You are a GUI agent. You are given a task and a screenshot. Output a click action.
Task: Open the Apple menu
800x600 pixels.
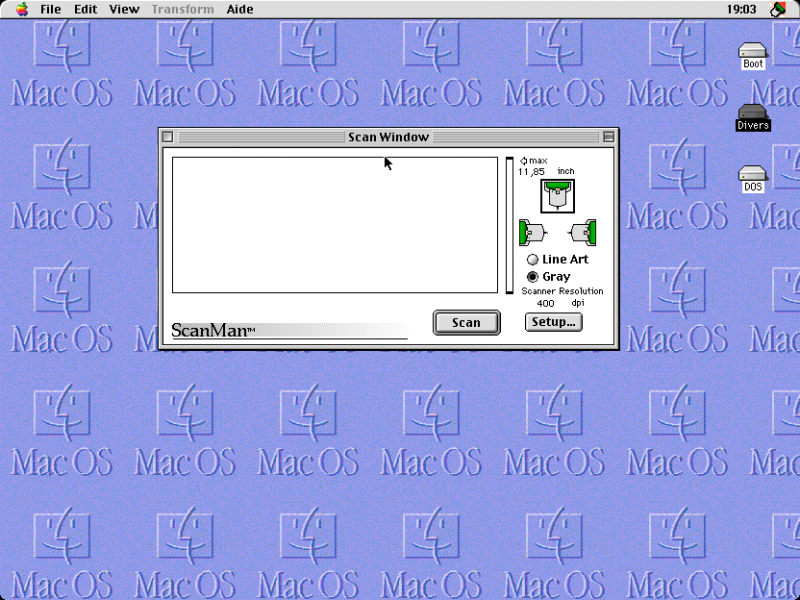[21, 9]
